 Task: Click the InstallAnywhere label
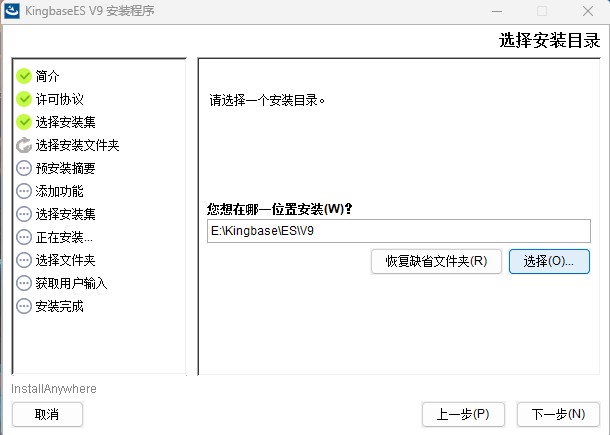pos(54,389)
